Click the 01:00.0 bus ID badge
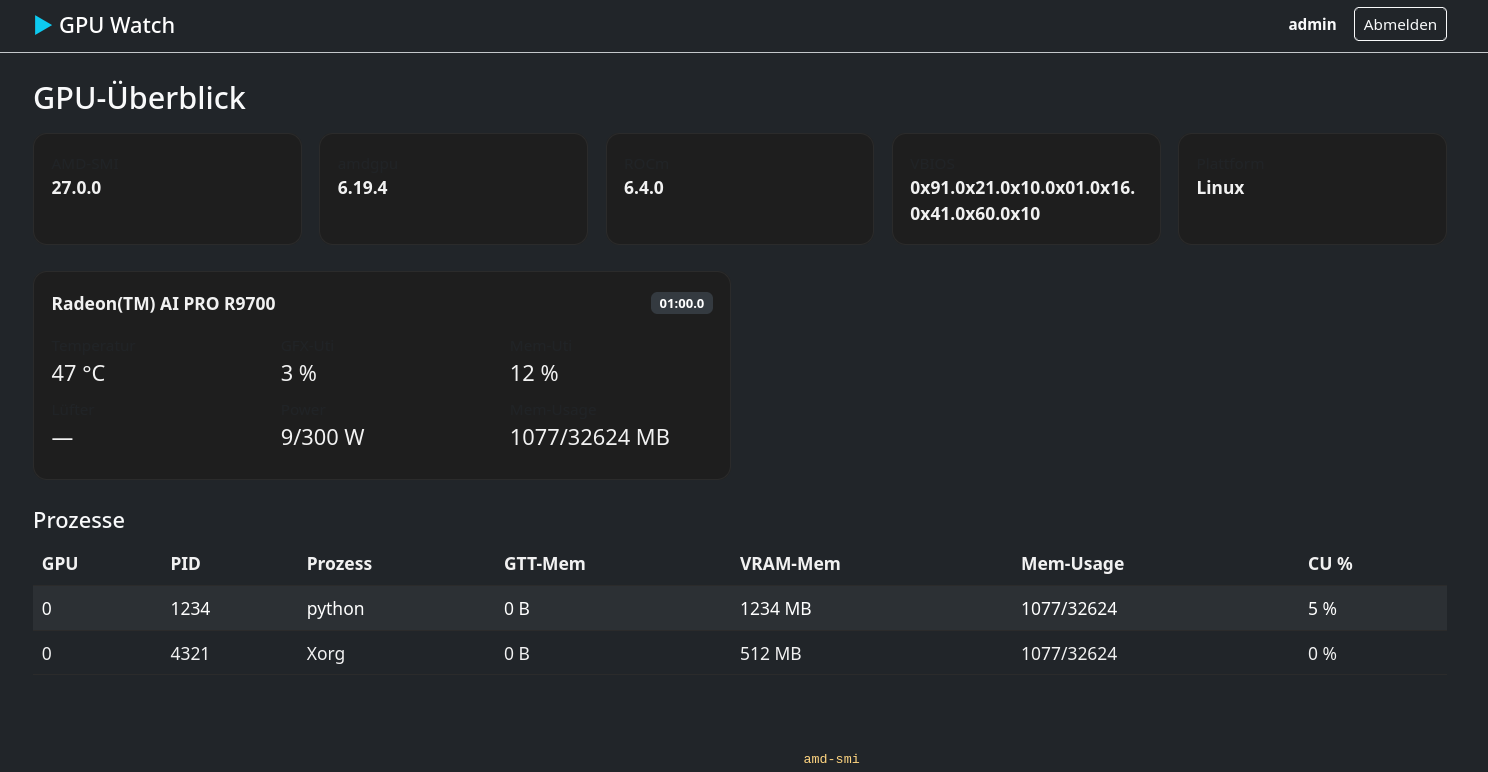The height and width of the screenshot is (772, 1488). point(682,303)
